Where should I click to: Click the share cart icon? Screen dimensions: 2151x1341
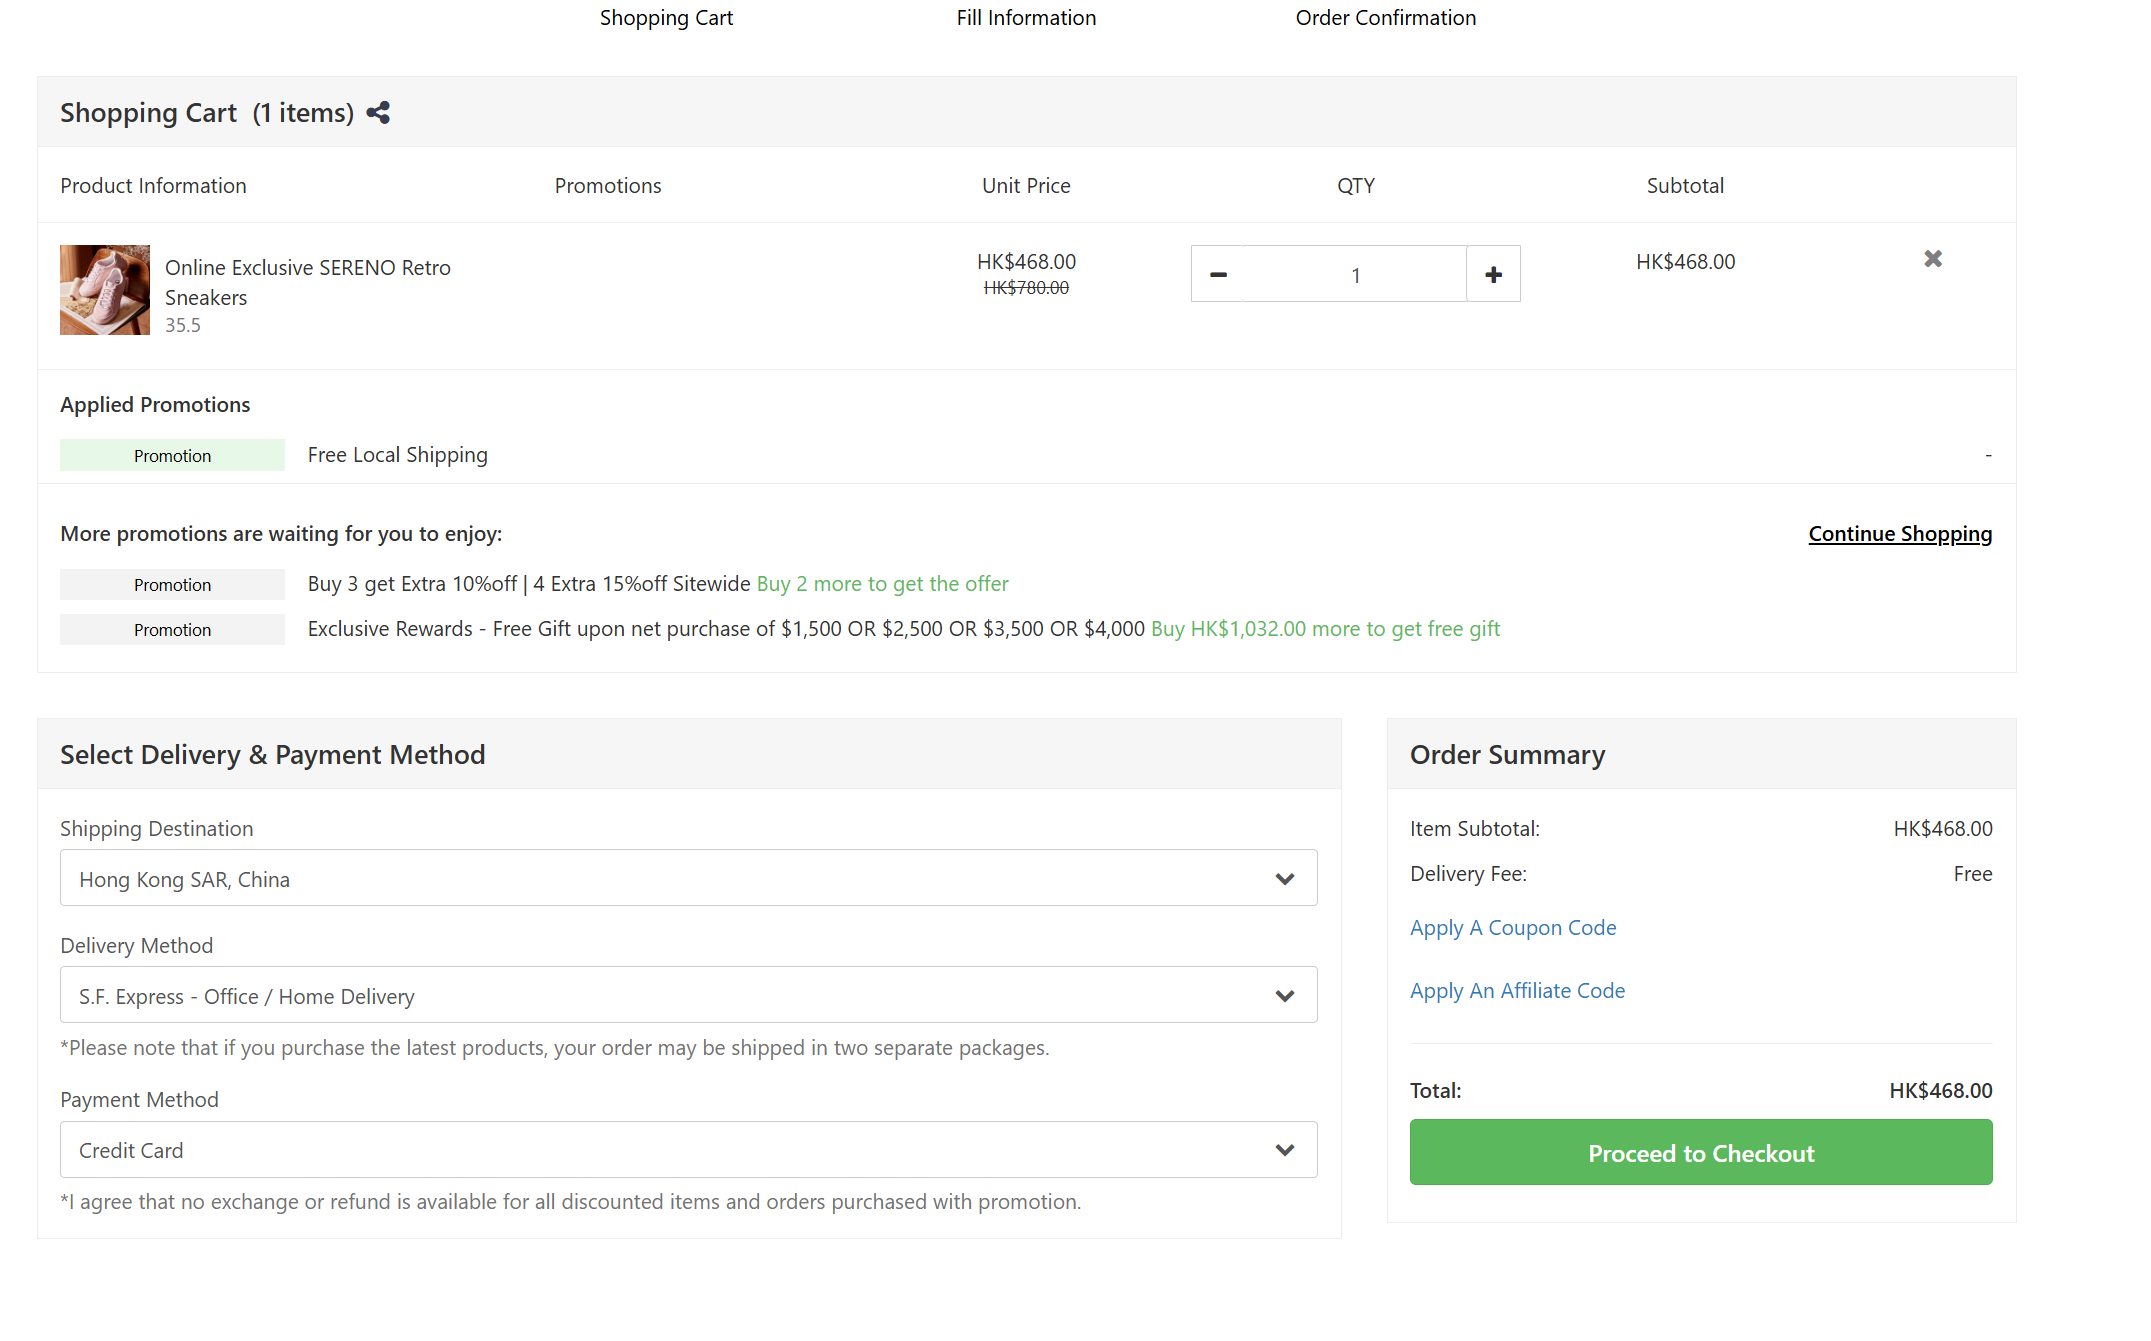tap(378, 113)
